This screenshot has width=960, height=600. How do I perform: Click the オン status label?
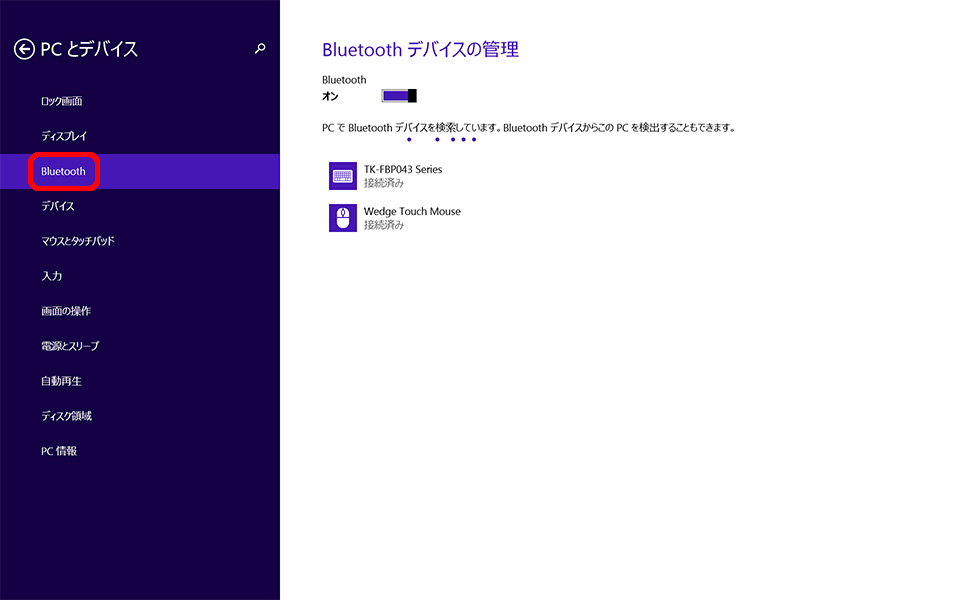(x=330, y=96)
